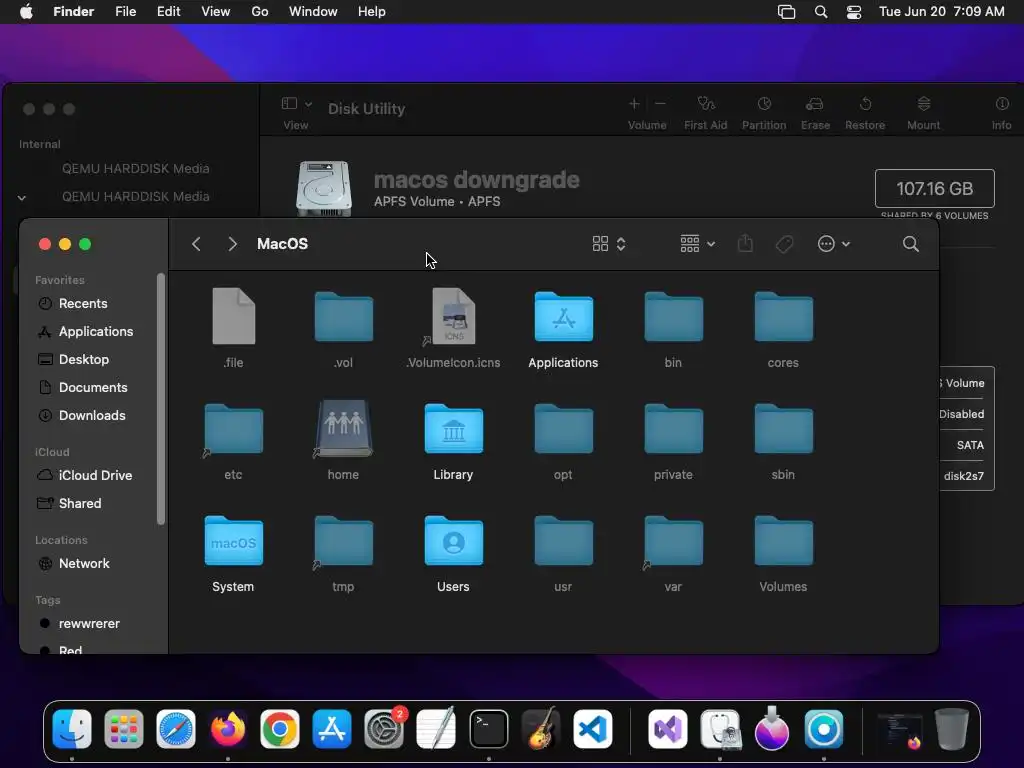
Task: Click the Tags icon in Finder toolbar
Action: click(784, 244)
